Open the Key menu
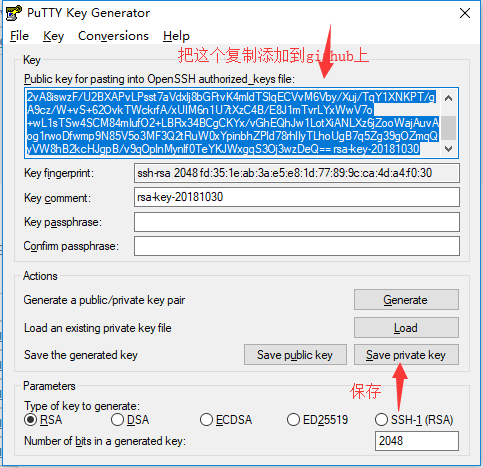The width and height of the screenshot is (483, 468). click(x=53, y=36)
